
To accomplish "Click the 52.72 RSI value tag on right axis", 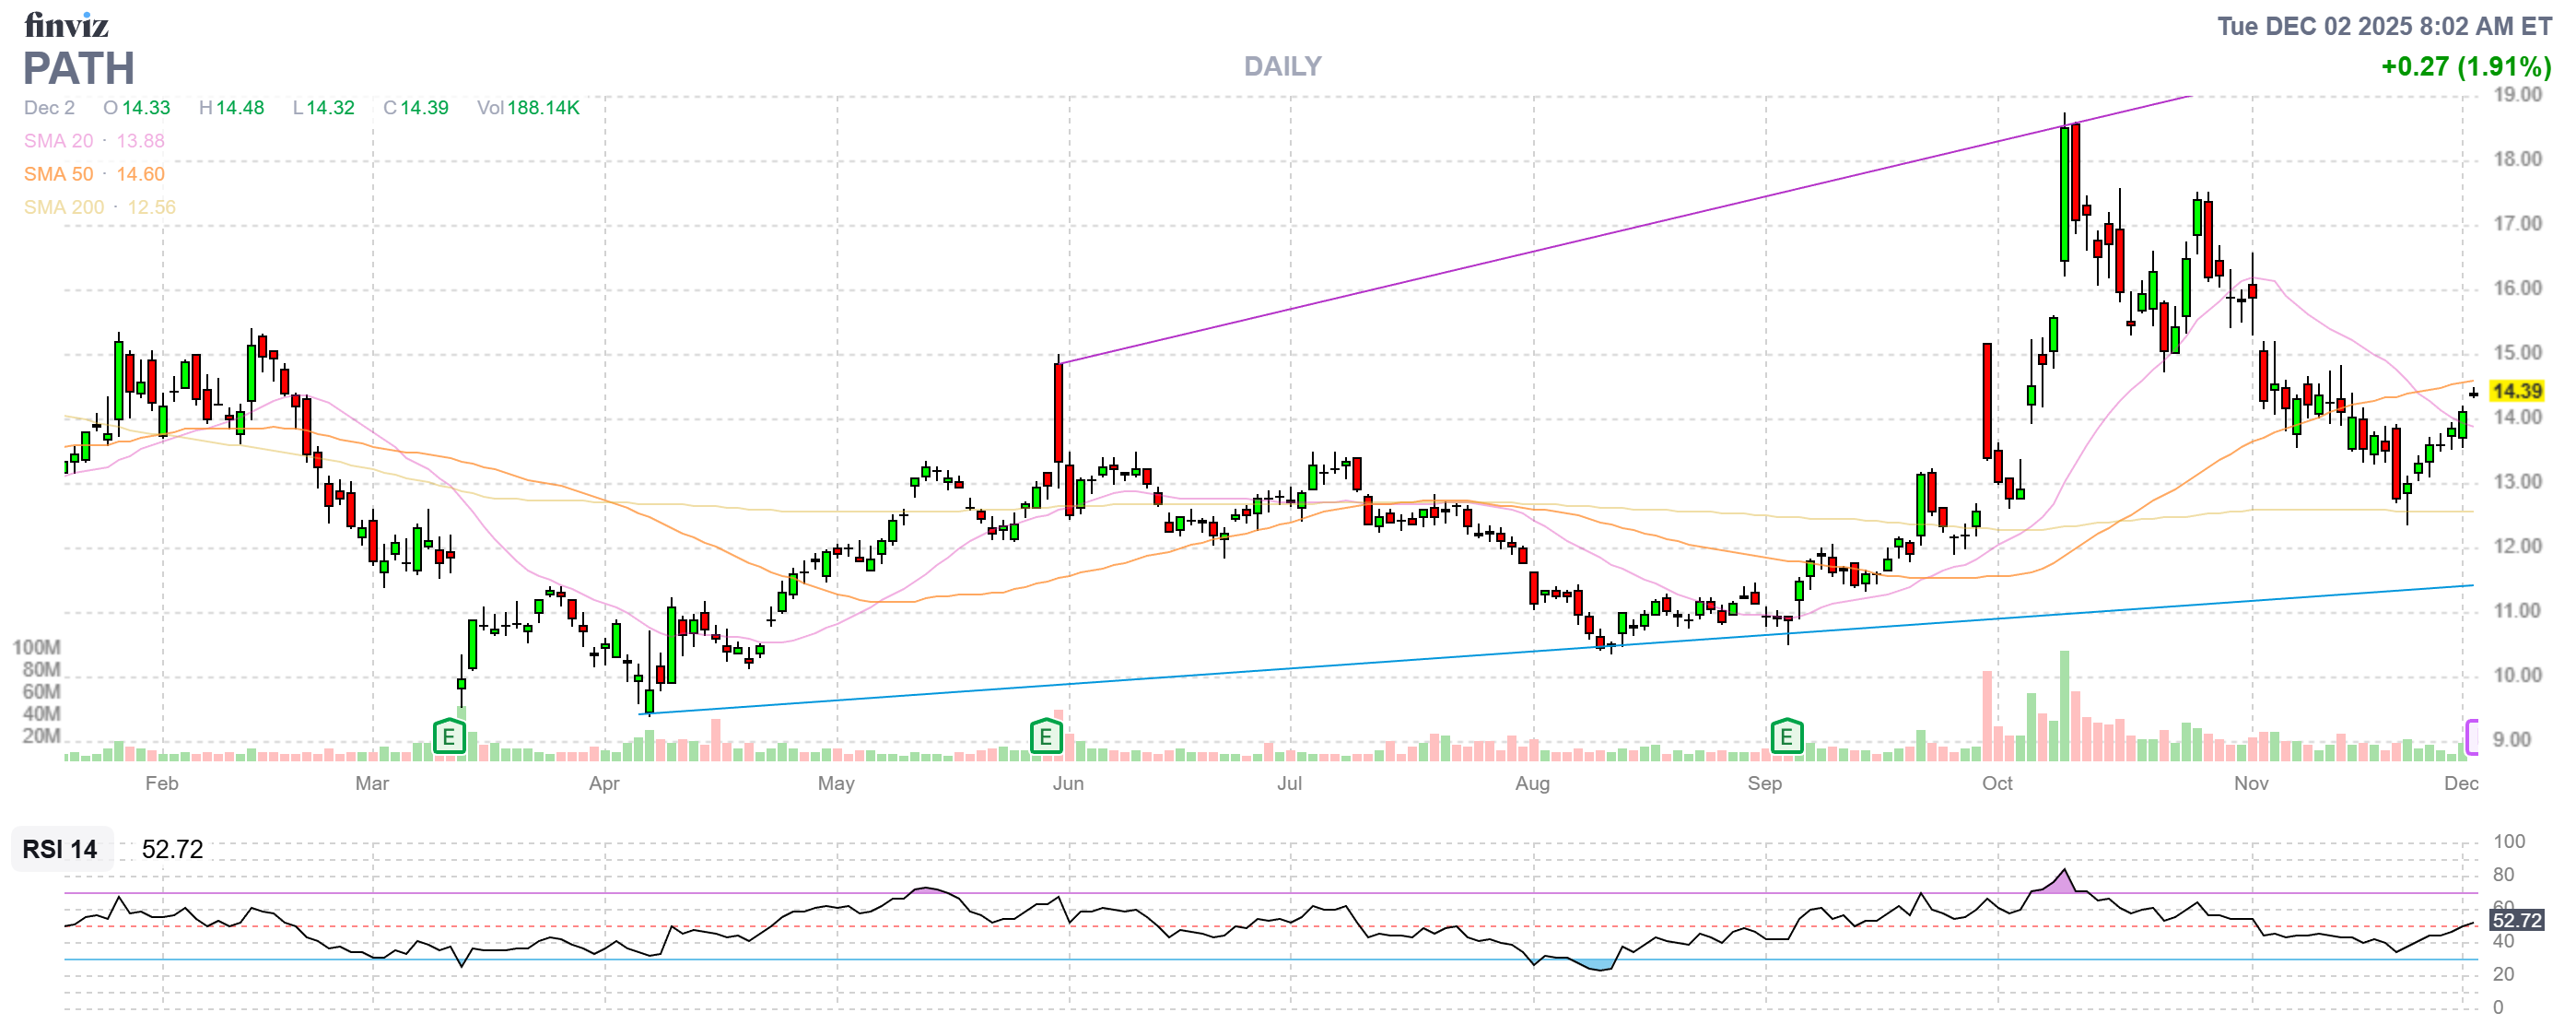I will pos(2515,920).
